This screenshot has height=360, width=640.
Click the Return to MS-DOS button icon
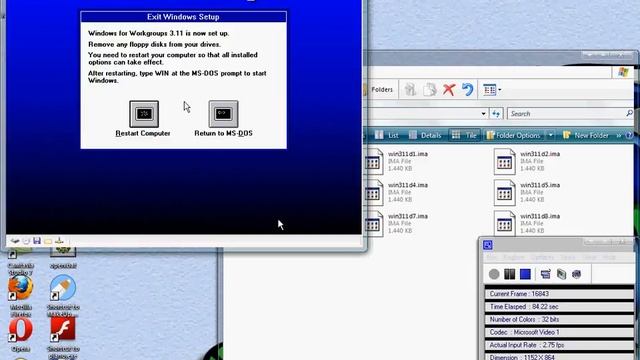tap(223, 114)
